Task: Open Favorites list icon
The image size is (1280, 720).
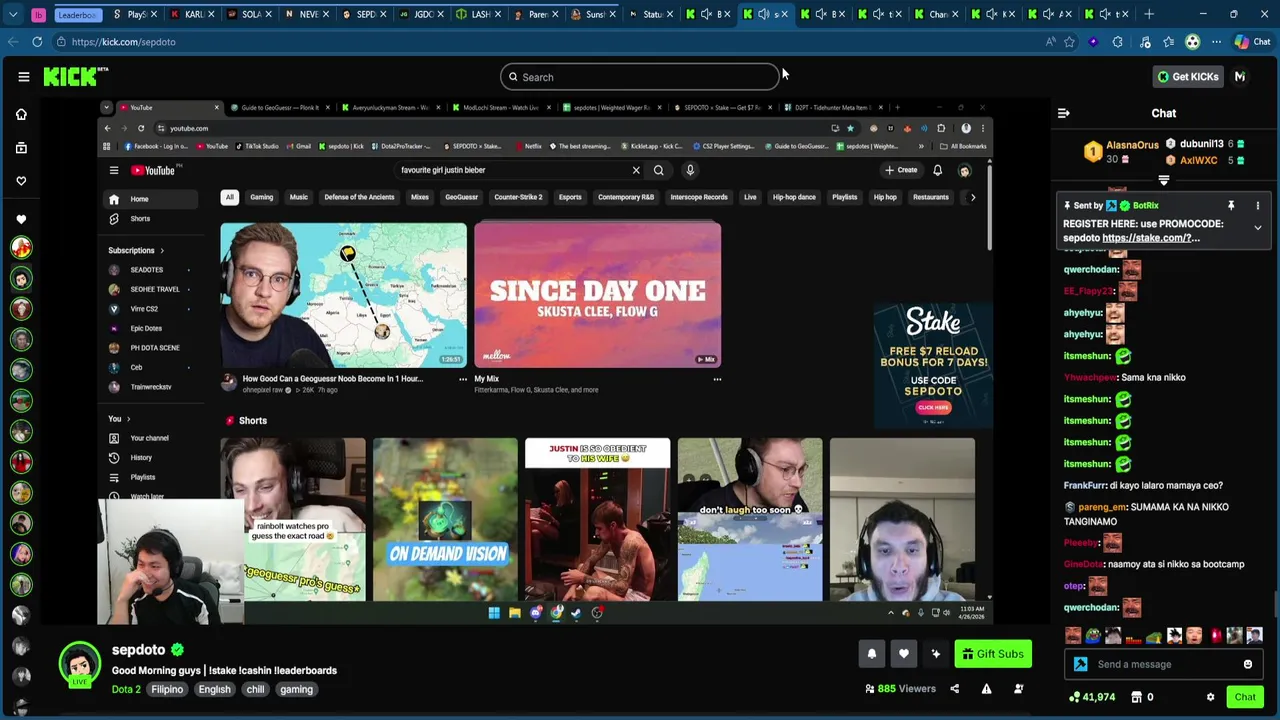Action: coord(1168,42)
